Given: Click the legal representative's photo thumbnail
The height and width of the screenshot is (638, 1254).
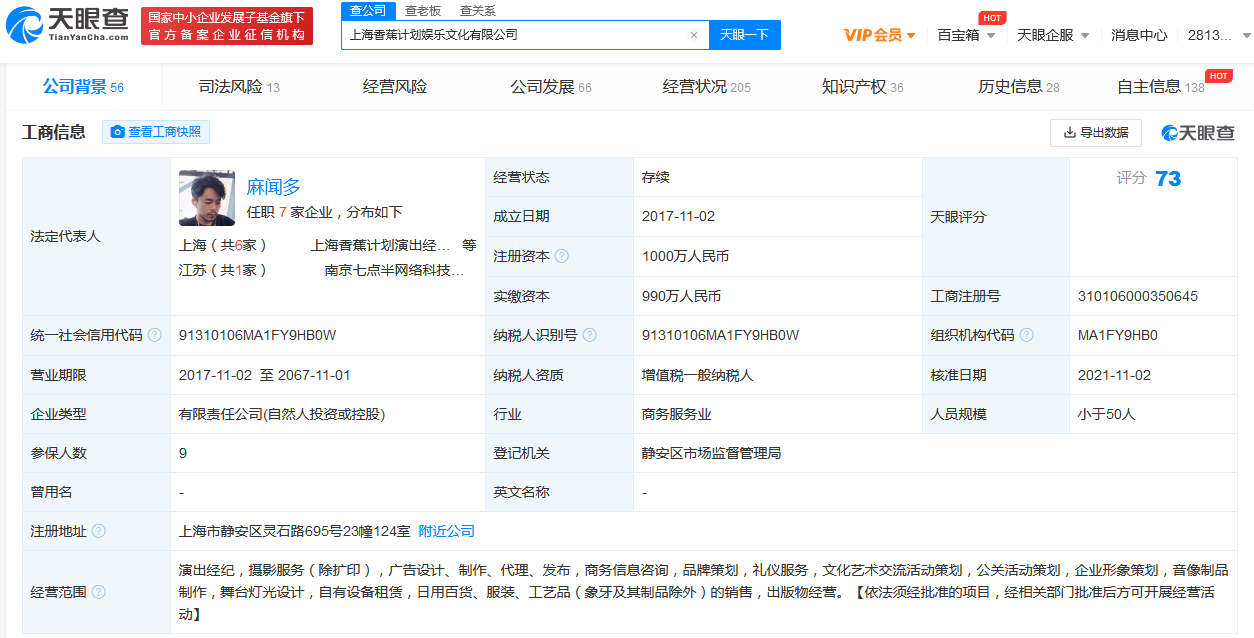Looking at the screenshot, I should pyautogui.click(x=207, y=198).
